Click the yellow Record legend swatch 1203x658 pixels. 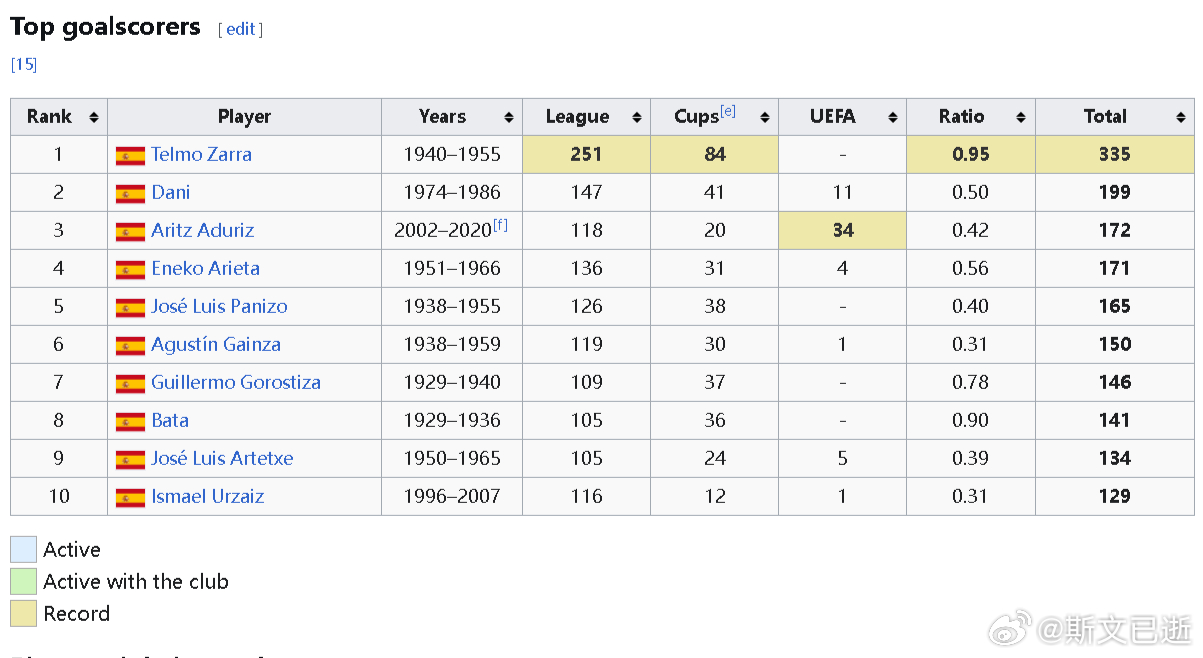point(23,613)
